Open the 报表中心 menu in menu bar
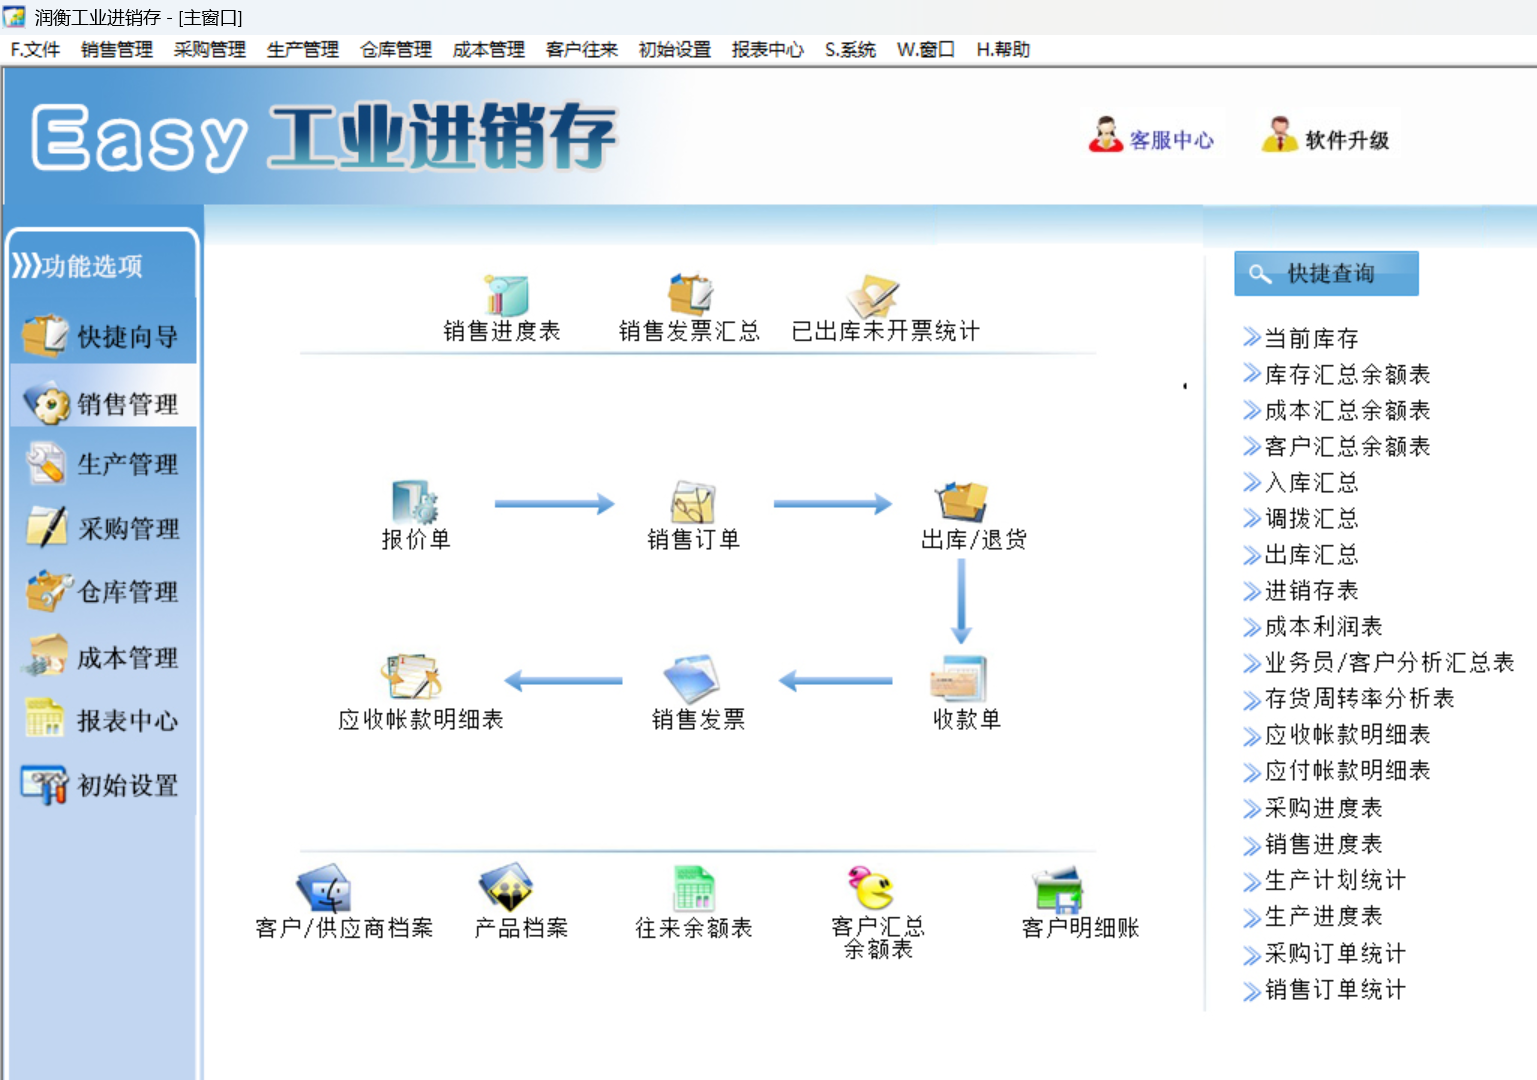This screenshot has height=1080, width=1537. click(767, 50)
